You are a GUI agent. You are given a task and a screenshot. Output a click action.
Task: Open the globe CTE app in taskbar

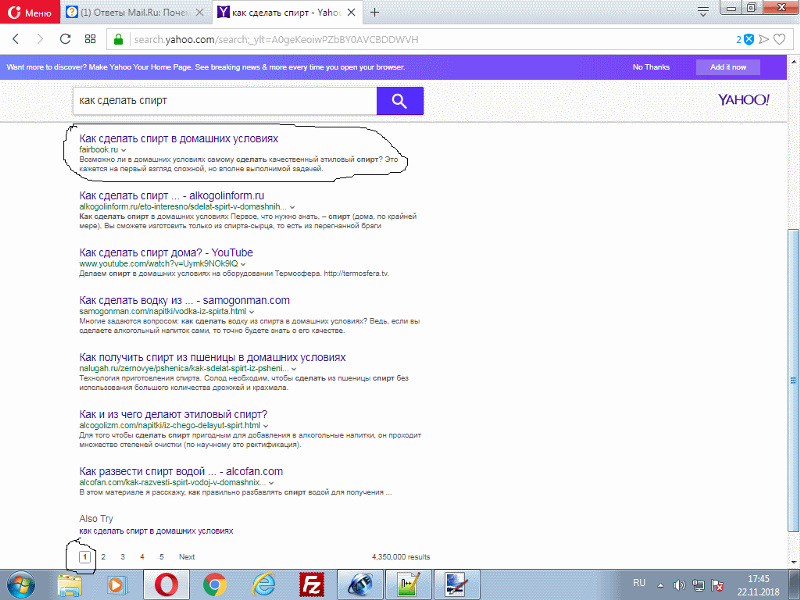[360, 585]
